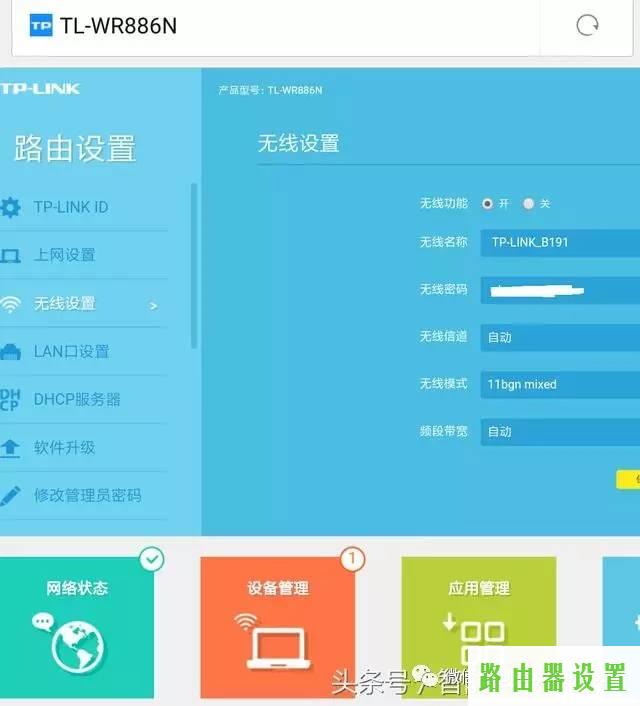
Task: Reload the page with the refresh icon
Action: pyautogui.click(x=587, y=25)
